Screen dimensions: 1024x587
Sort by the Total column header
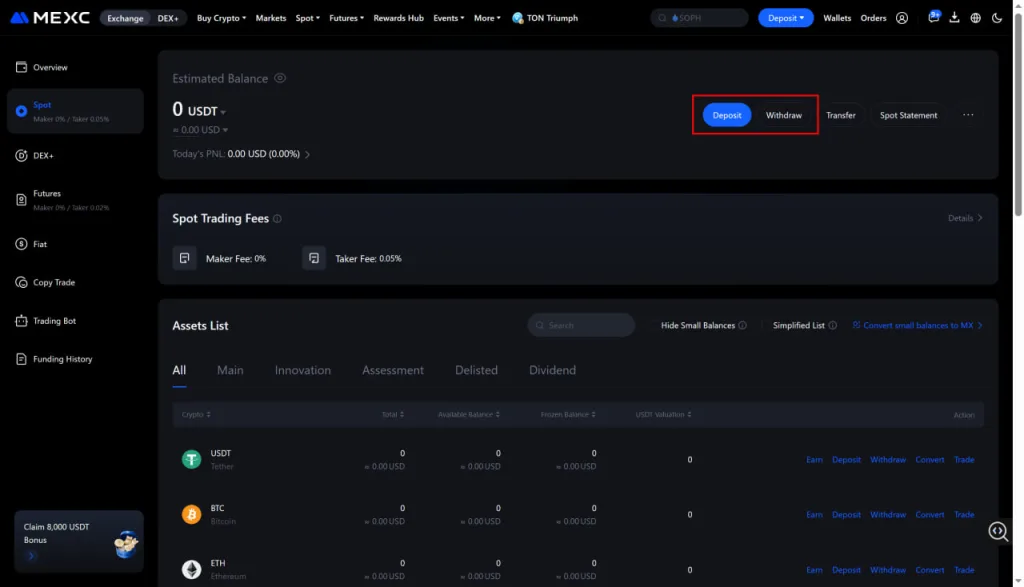click(392, 415)
